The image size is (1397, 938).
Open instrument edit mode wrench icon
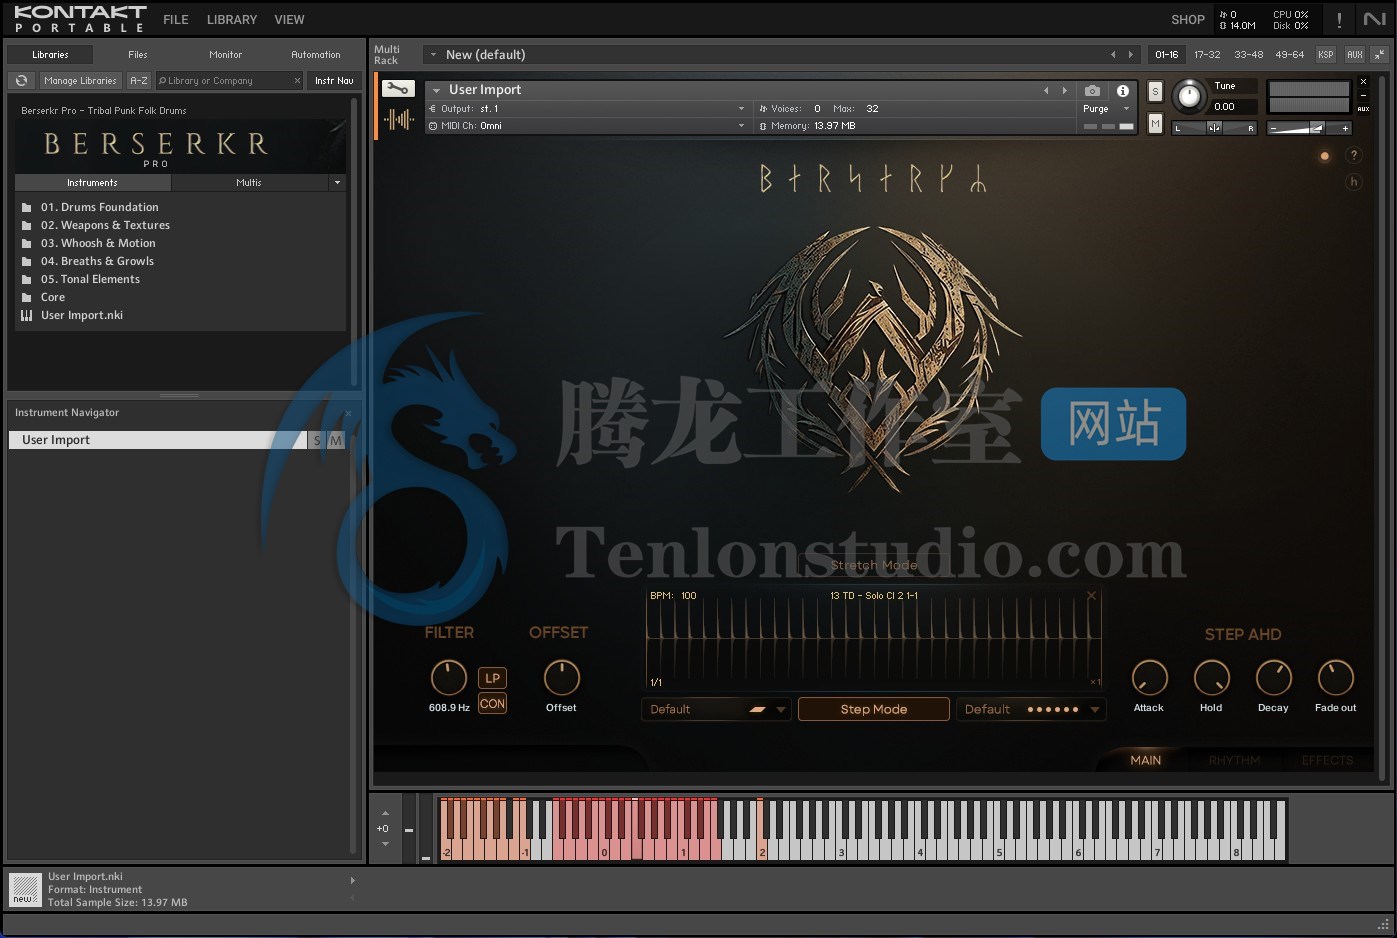tap(398, 89)
